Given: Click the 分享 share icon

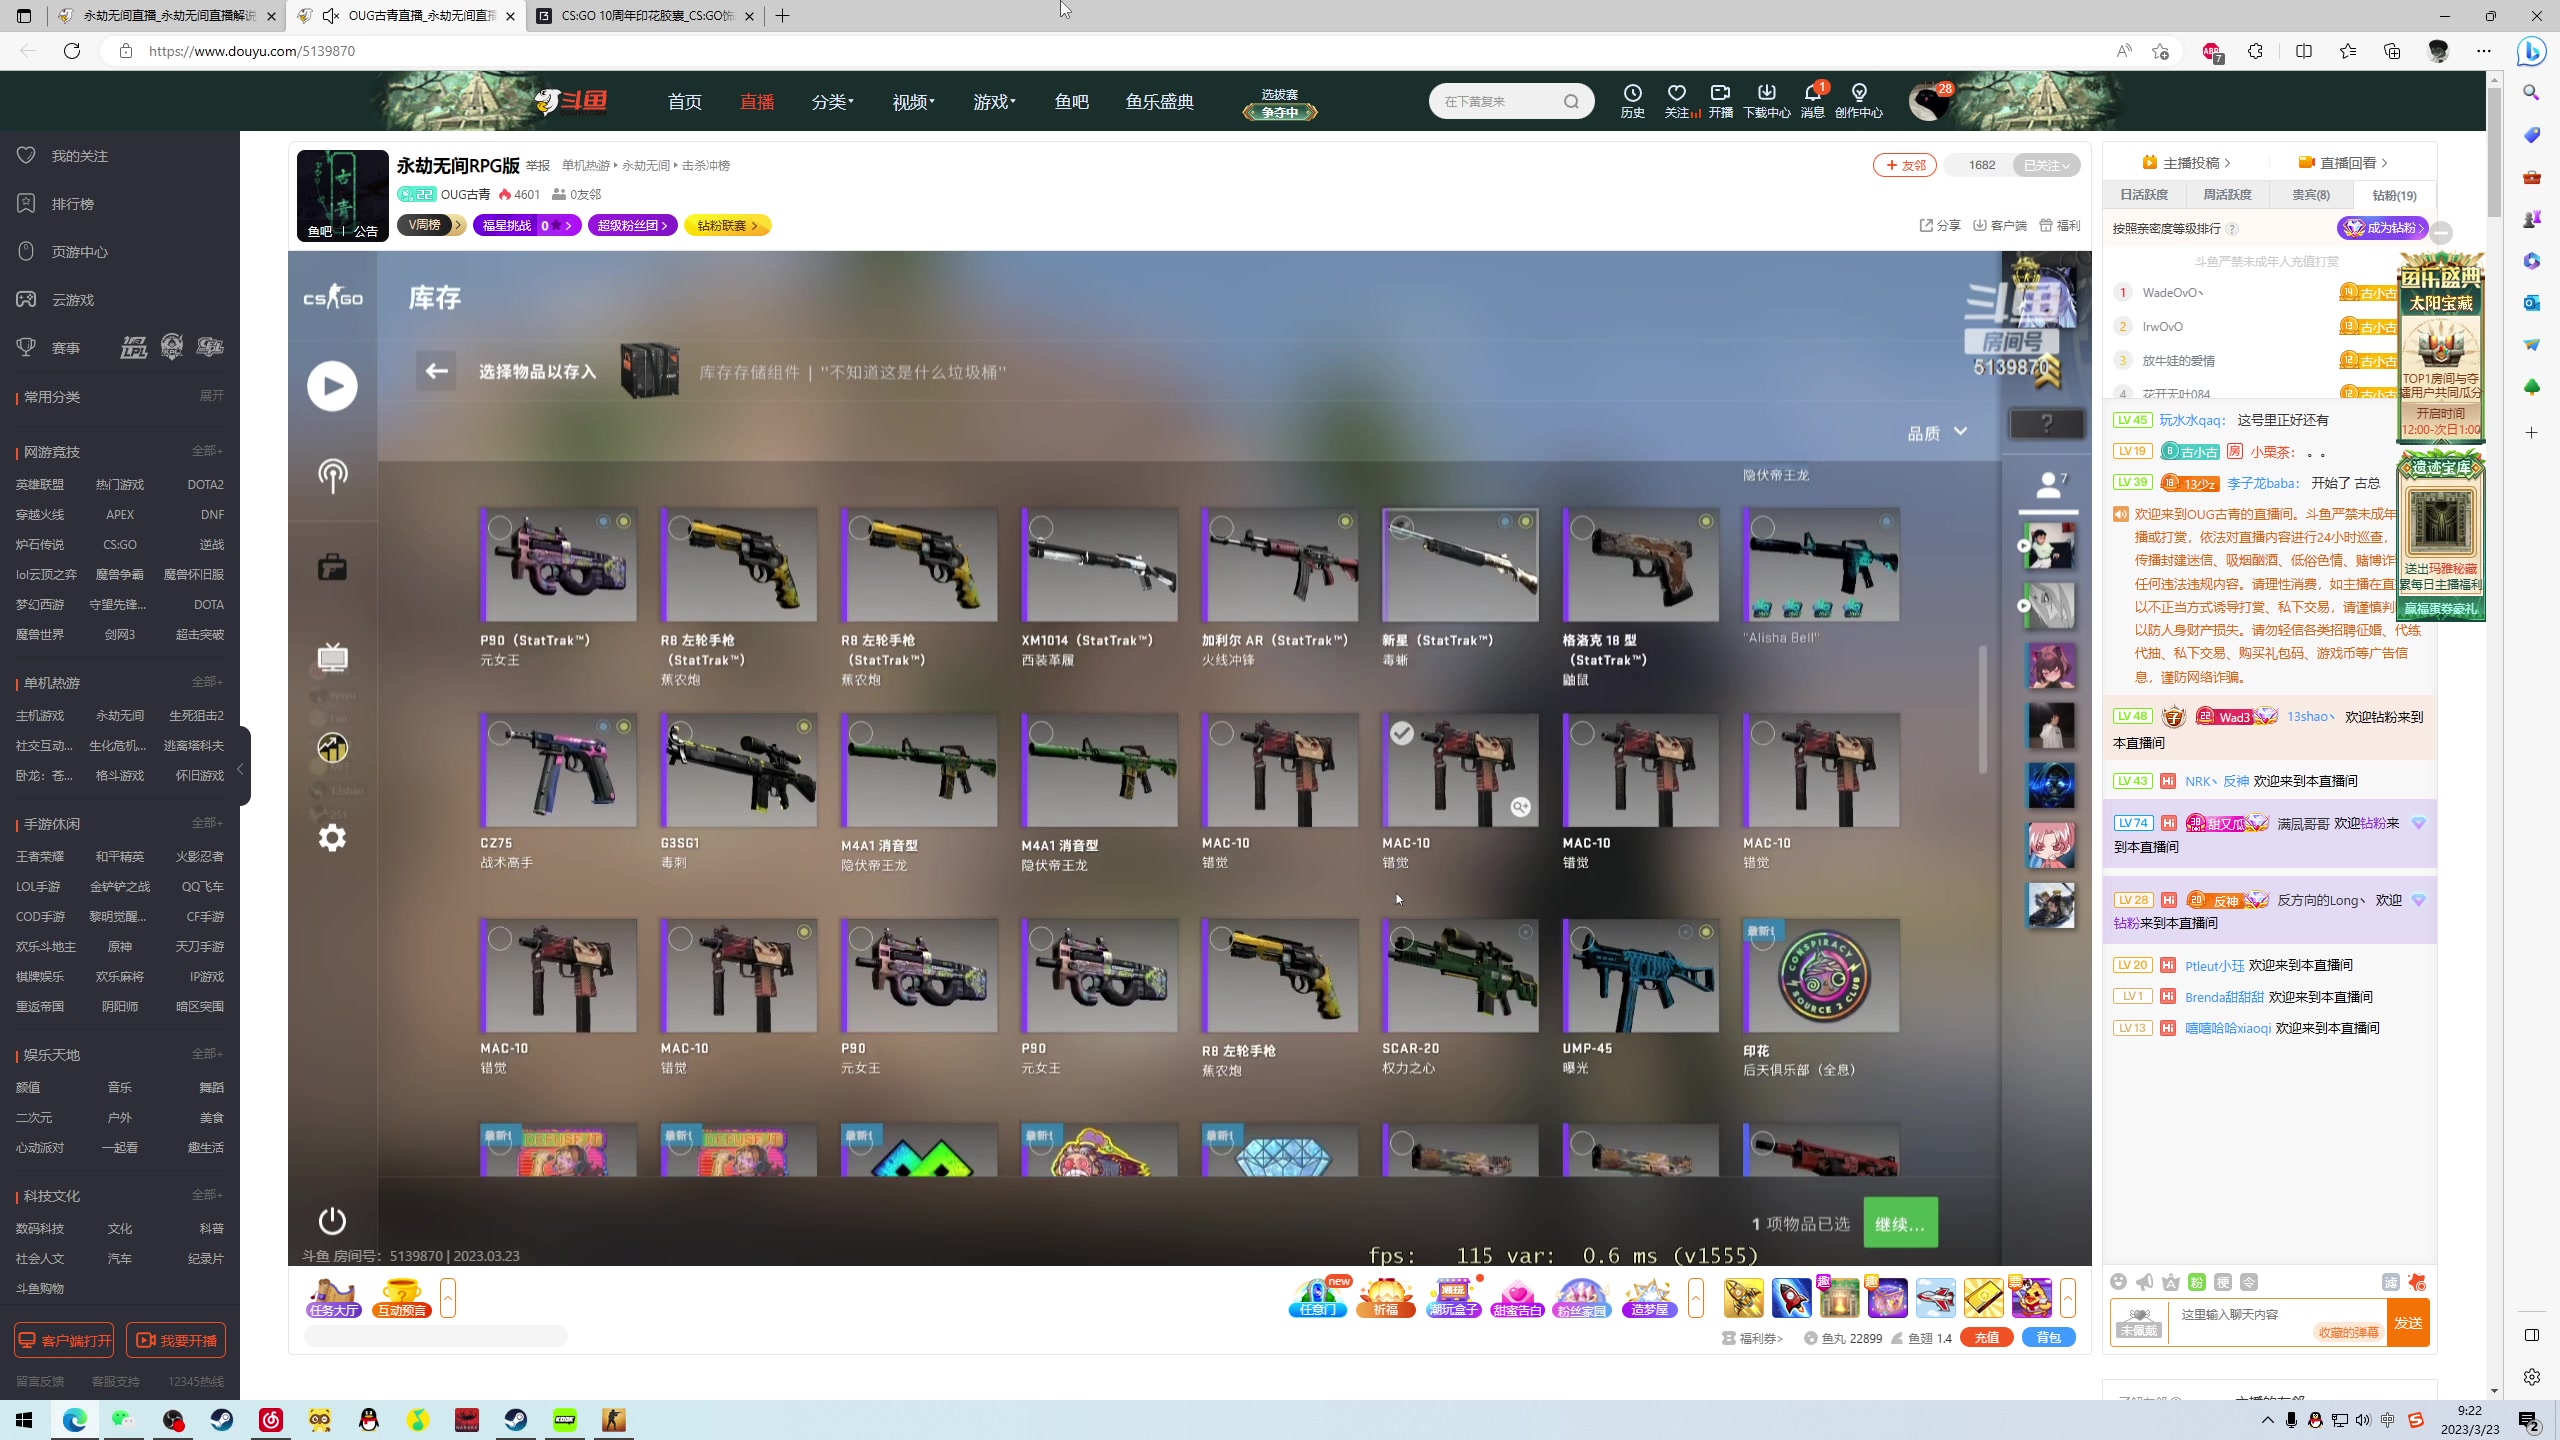Looking at the screenshot, I should pyautogui.click(x=1940, y=225).
